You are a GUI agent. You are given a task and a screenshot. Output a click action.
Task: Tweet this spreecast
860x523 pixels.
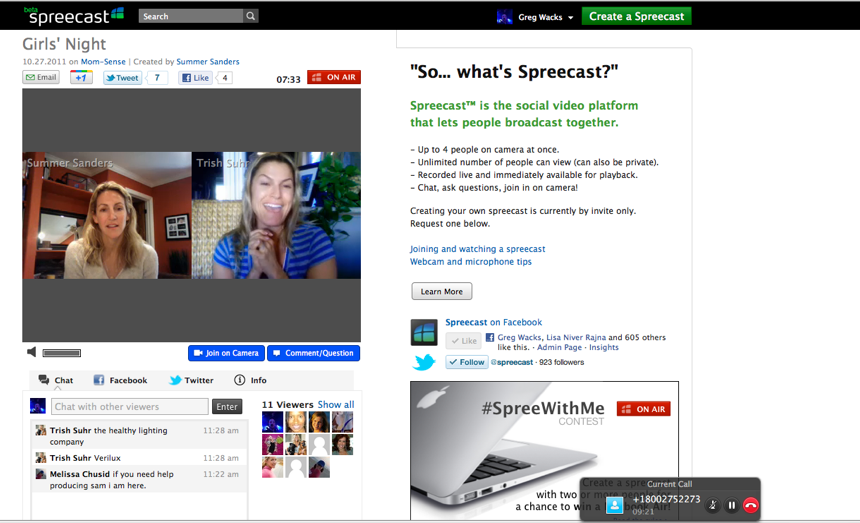coord(123,78)
